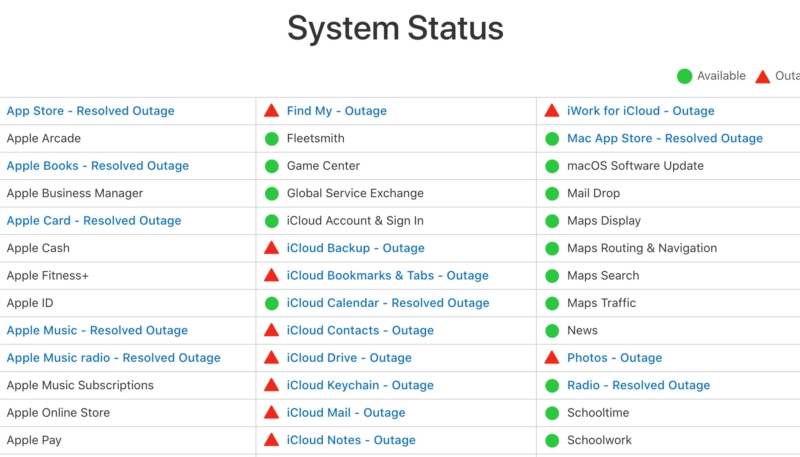Click the green dot beside iCloud Calendar
This screenshot has width=800, height=457.
click(271, 303)
